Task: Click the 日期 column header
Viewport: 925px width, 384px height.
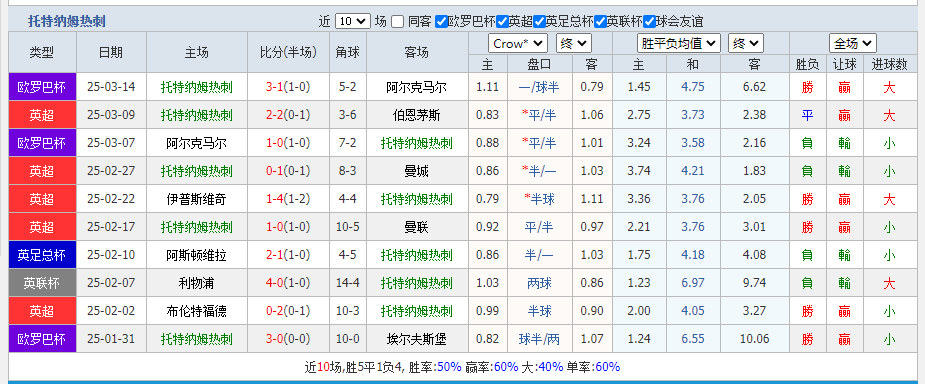Action: [x=111, y=52]
